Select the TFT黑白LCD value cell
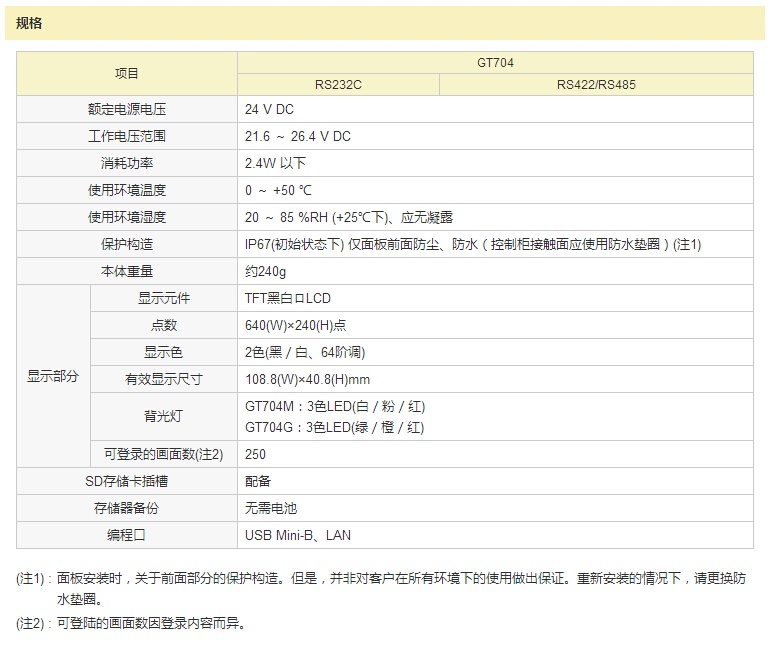 pyautogui.click(x=288, y=298)
